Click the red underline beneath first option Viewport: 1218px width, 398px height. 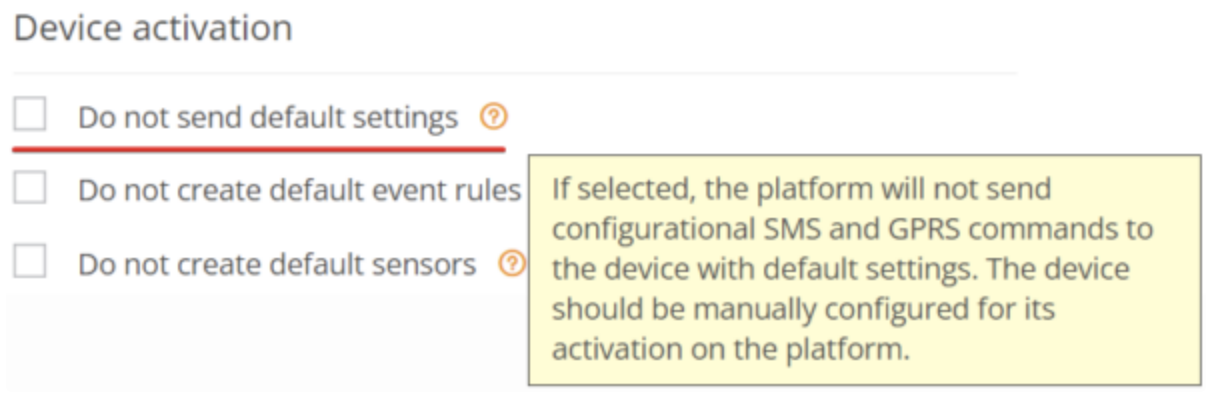(259, 148)
